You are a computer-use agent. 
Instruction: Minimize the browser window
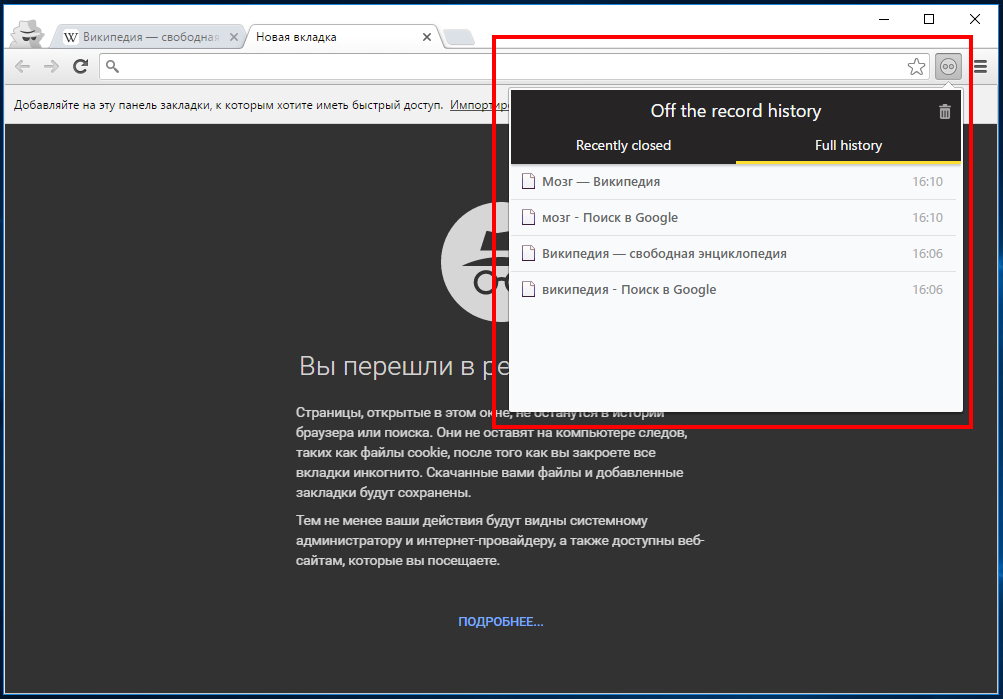pos(884,19)
